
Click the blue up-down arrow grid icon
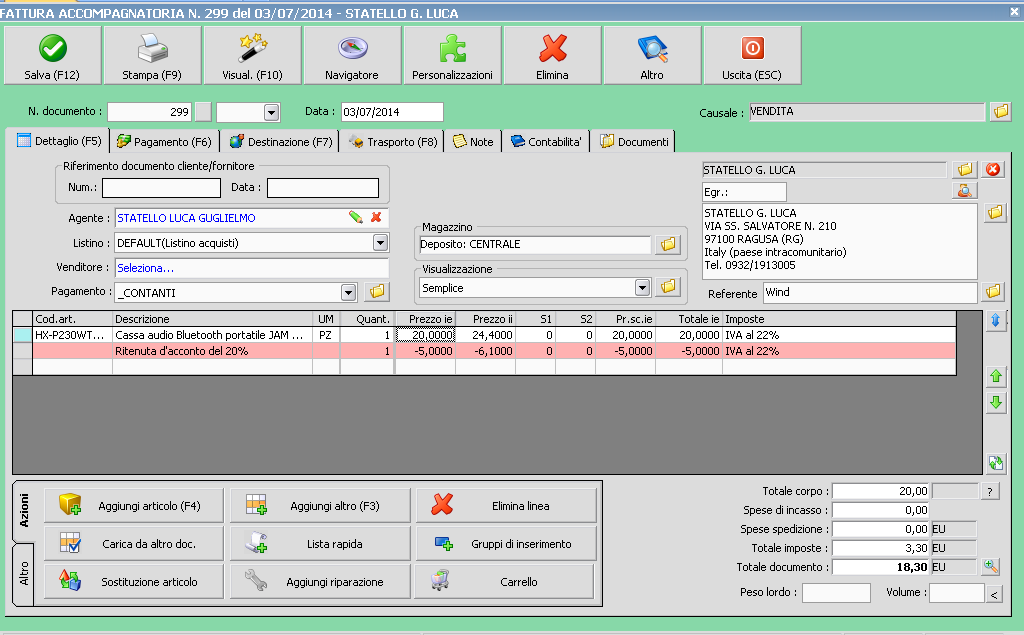[x=995, y=320]
